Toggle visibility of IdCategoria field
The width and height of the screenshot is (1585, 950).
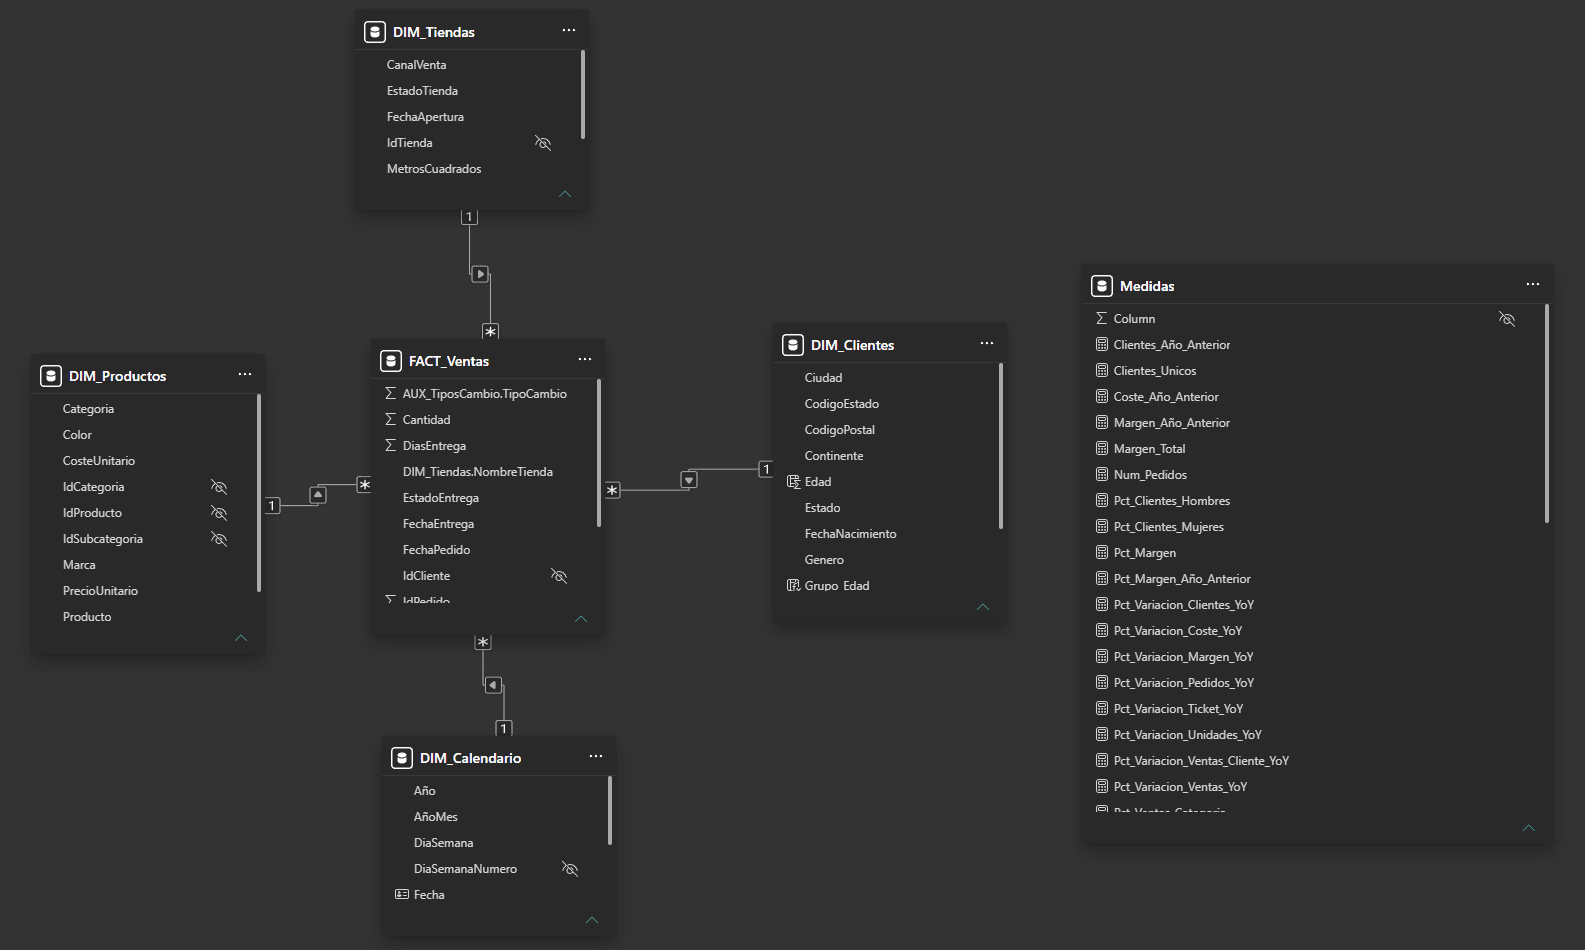(219, 487)
